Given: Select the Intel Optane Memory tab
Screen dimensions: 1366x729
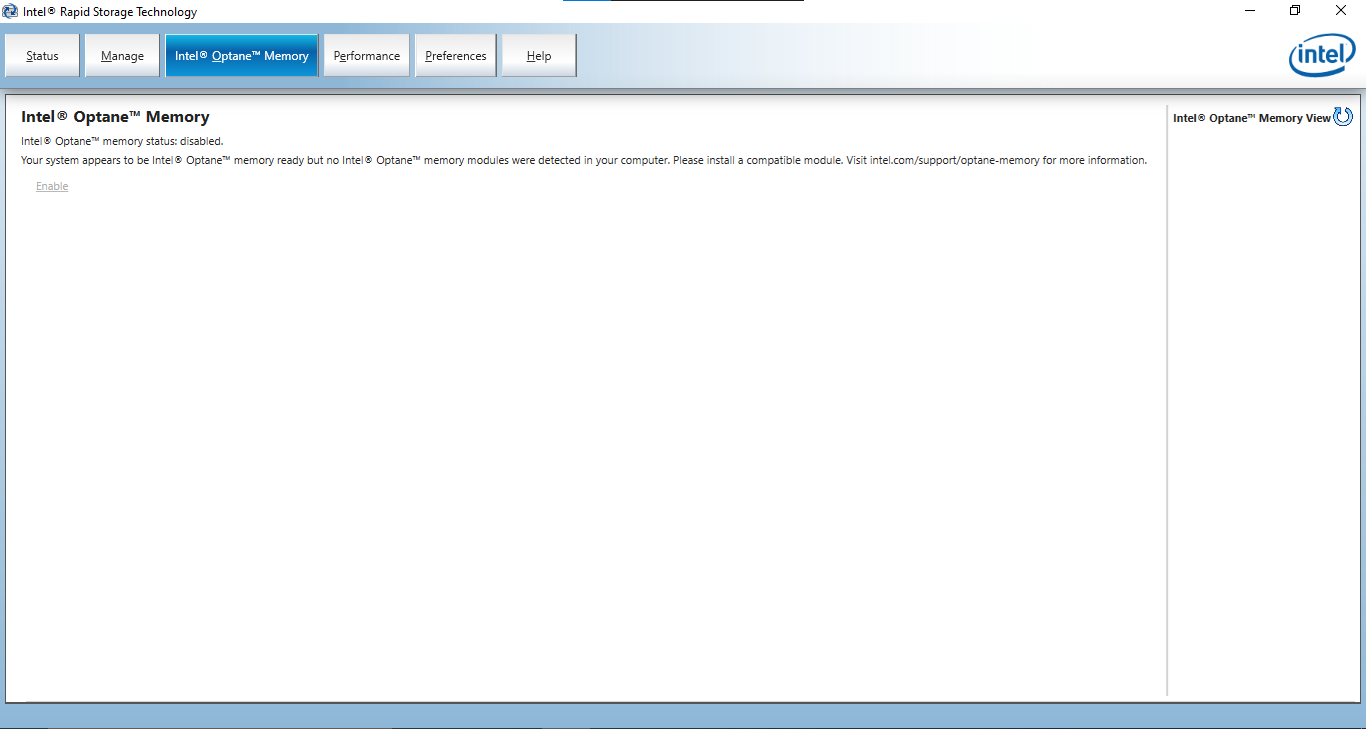Looking at the screenshot, I should click(241, 56).
